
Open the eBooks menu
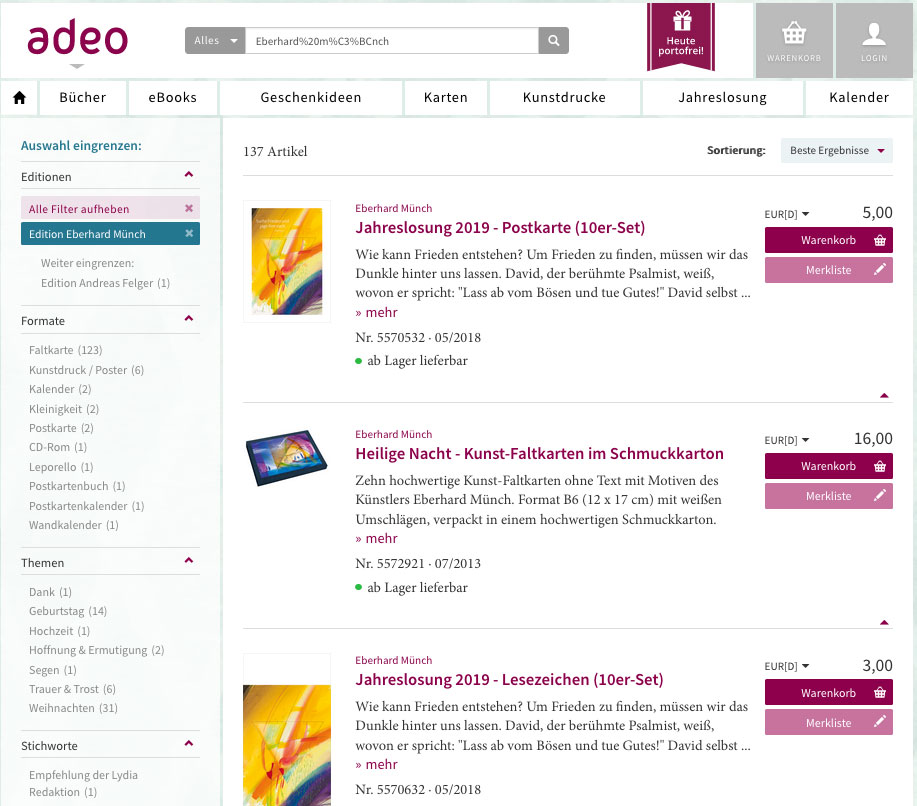click(173, 98)
